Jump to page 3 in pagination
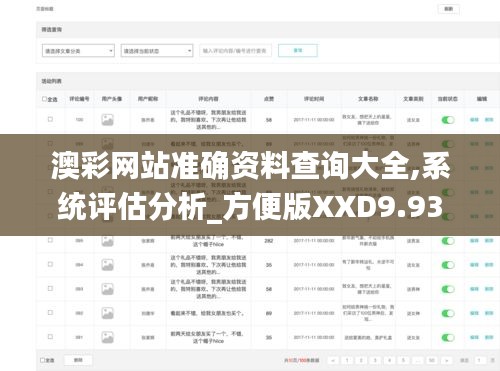The height and width of the screenshot is (371, 500). (x=375, y=360)
